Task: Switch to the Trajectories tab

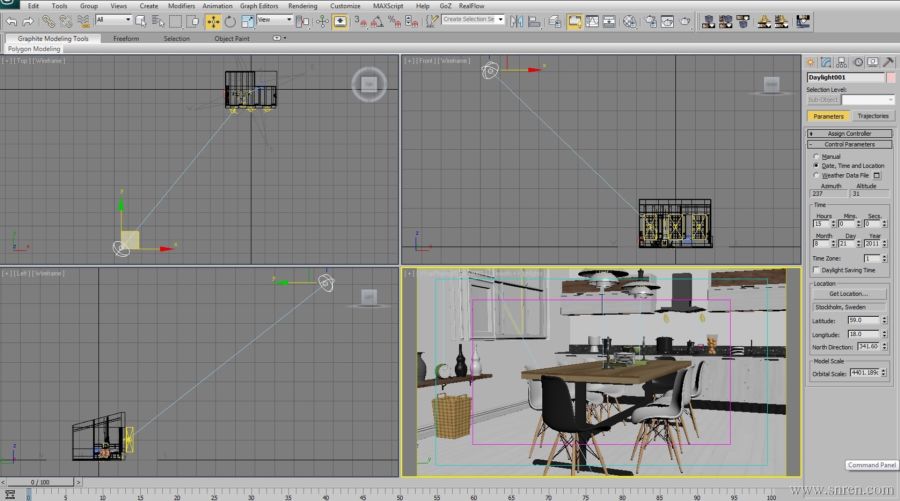Action: (872, 116)
